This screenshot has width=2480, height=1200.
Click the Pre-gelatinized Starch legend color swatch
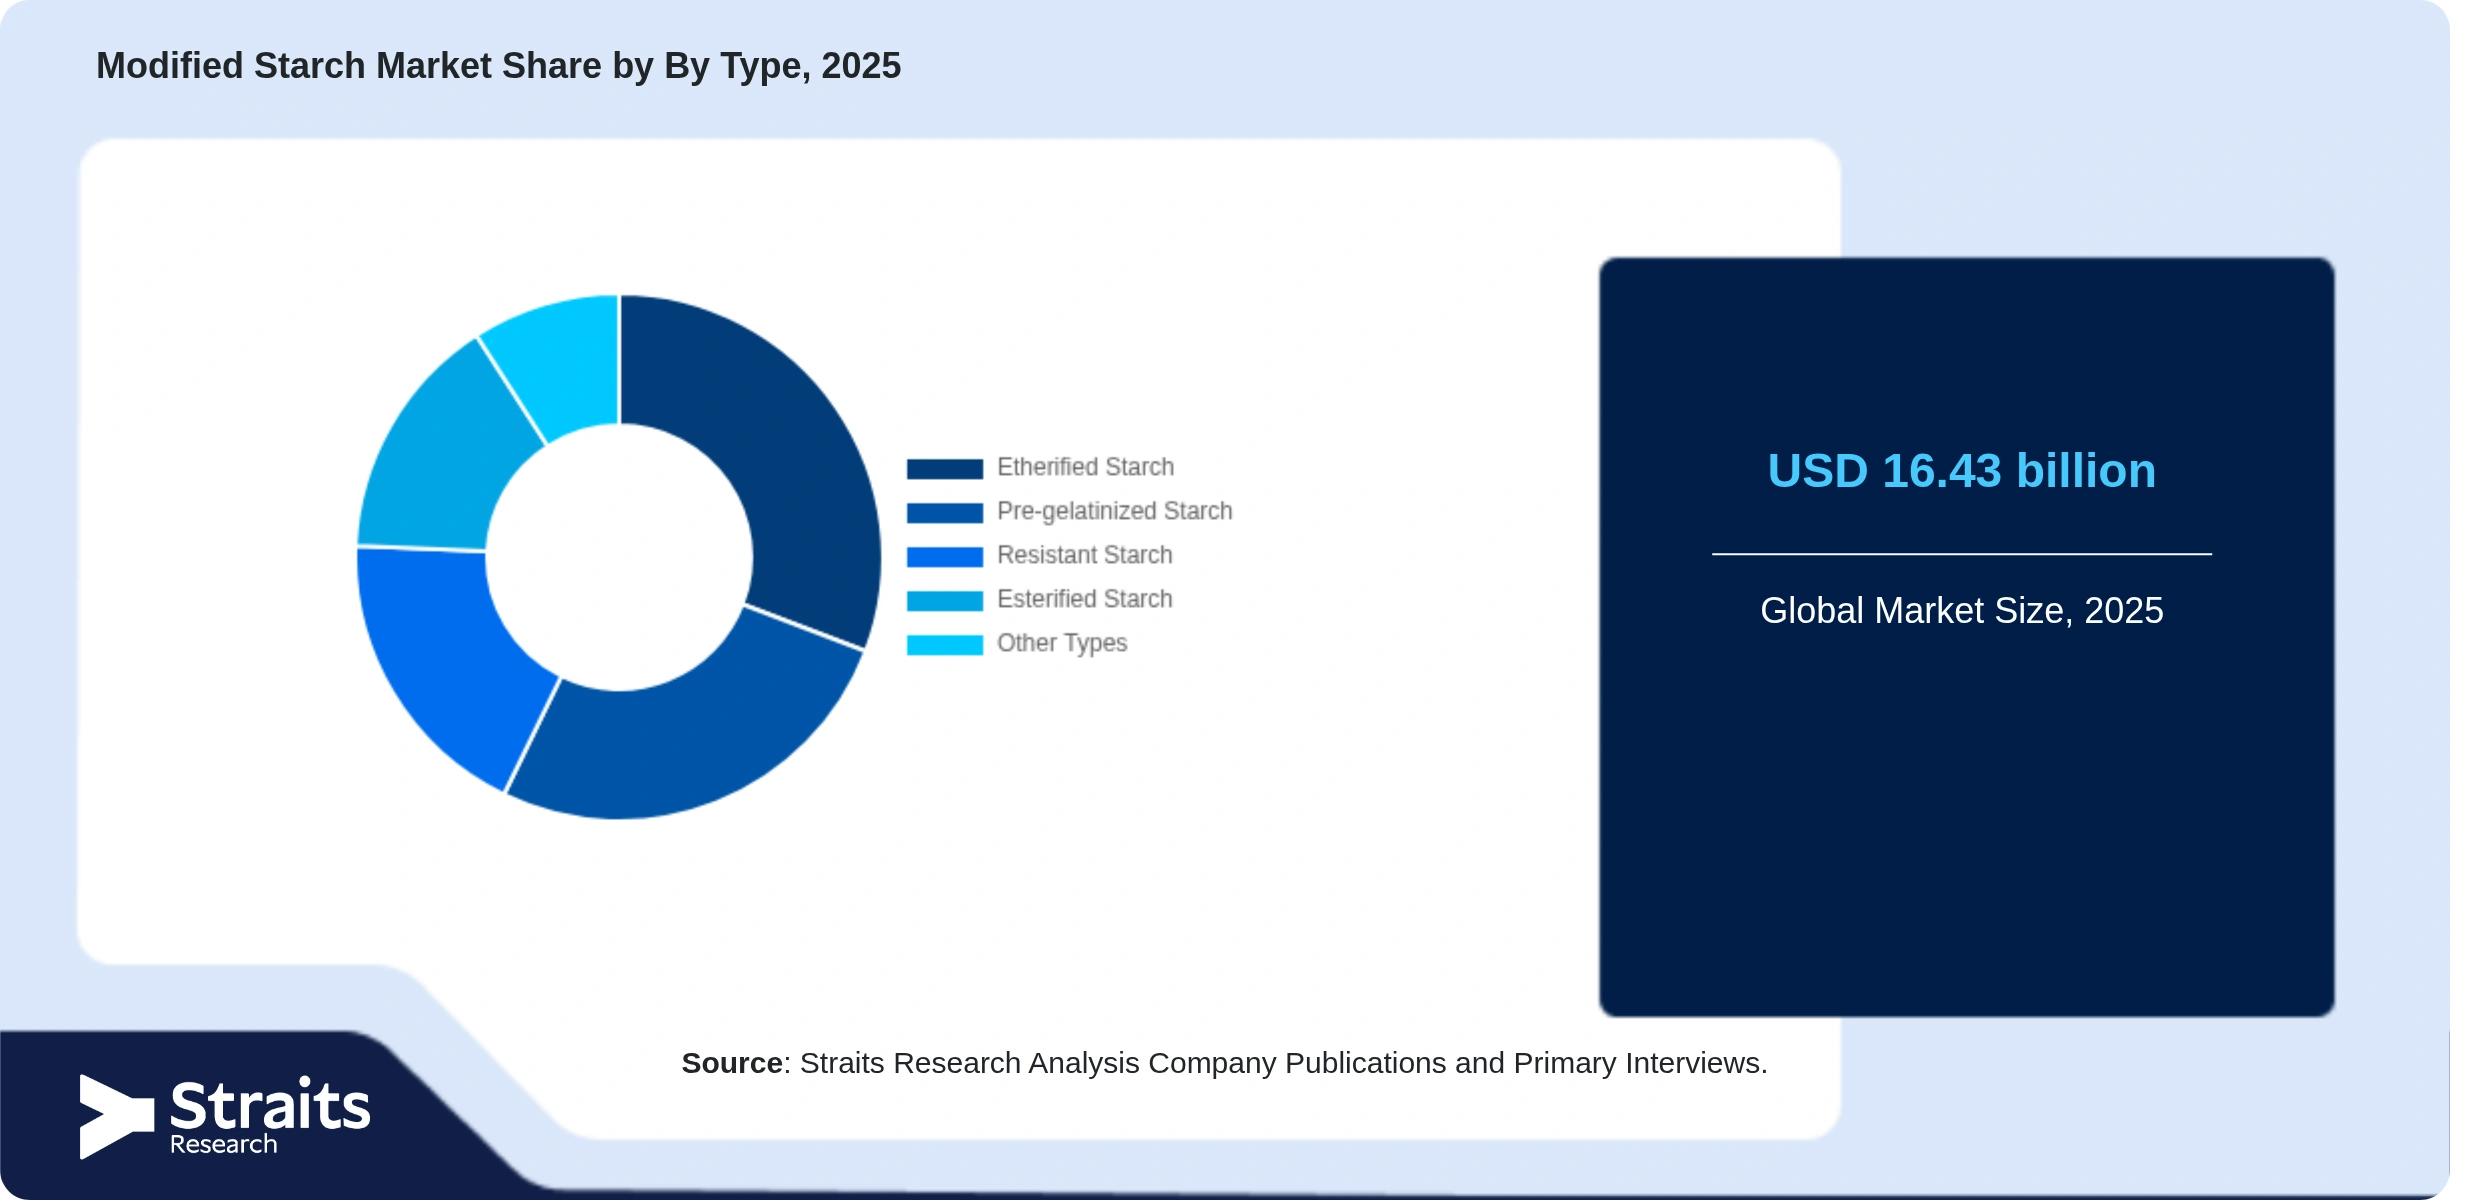point(944,512)
